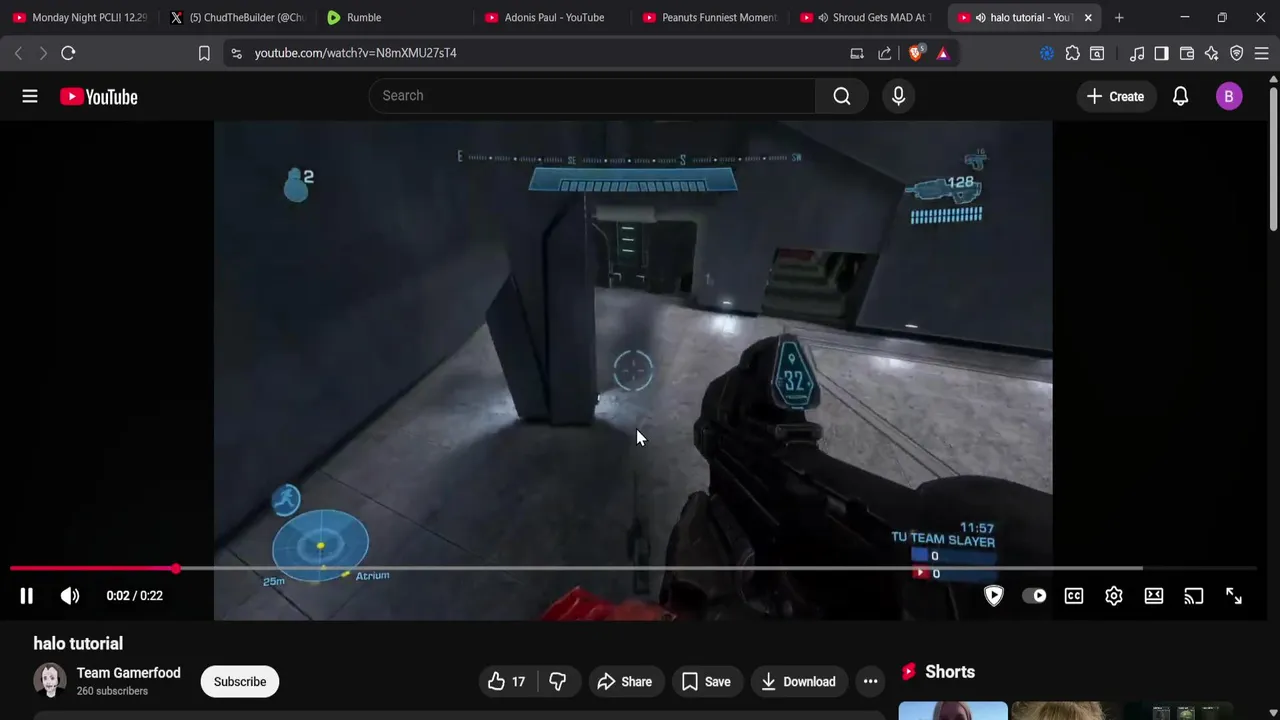
Task: Switch to Shroud Gets MAD tab
Action: [x=868, y=17]
